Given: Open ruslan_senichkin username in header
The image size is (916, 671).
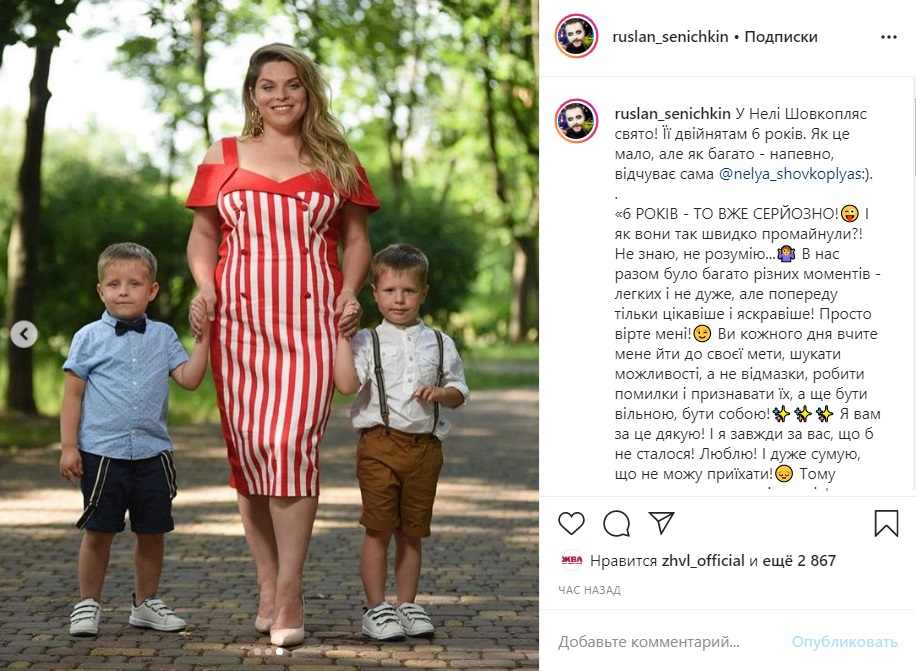Looking at the screenshot, I should (670, 37).
